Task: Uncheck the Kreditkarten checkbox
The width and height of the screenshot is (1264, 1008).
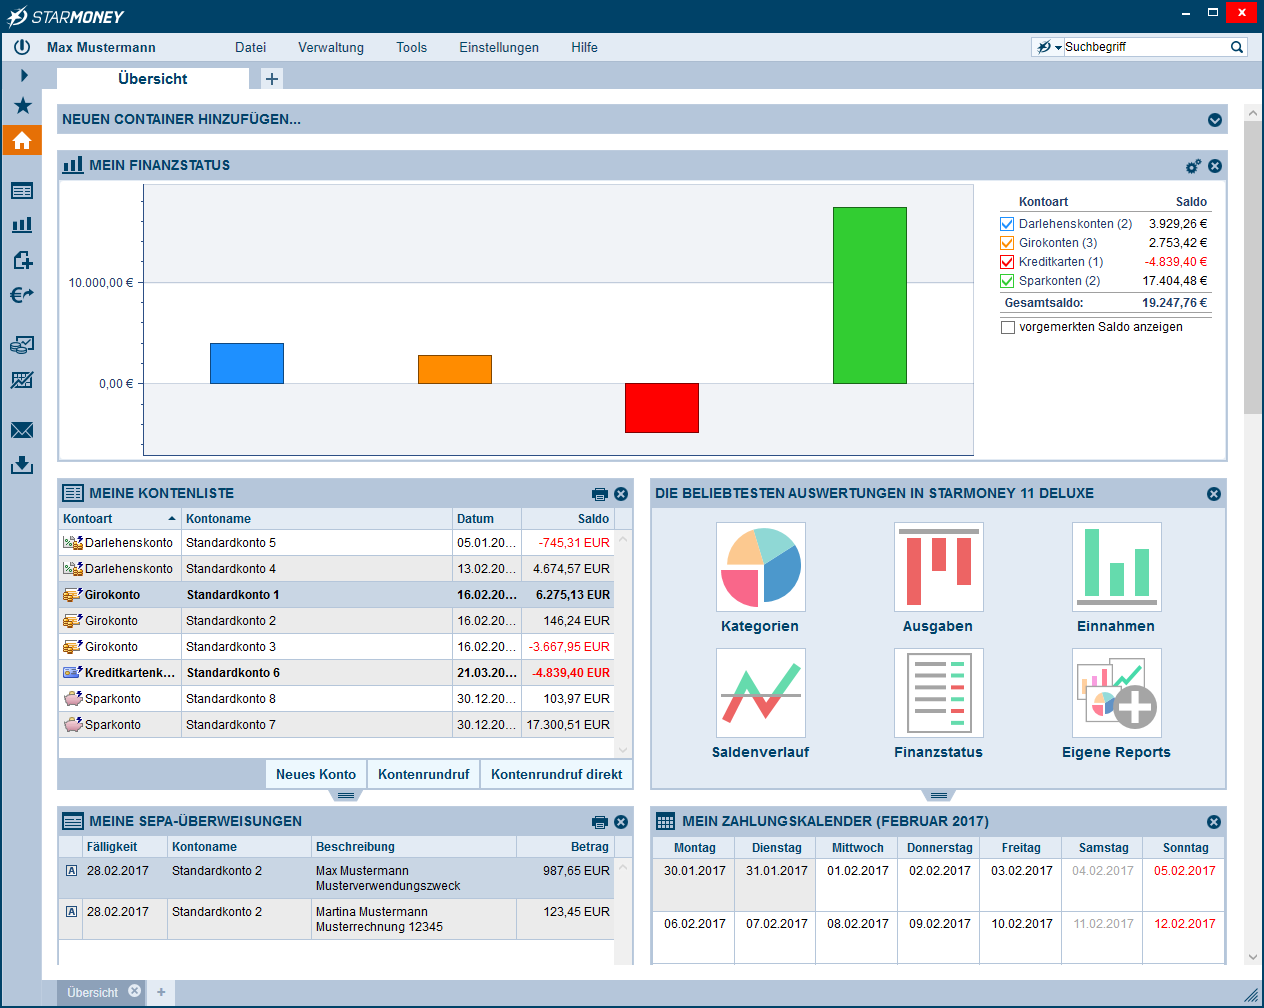Action: pos(1007,262)
